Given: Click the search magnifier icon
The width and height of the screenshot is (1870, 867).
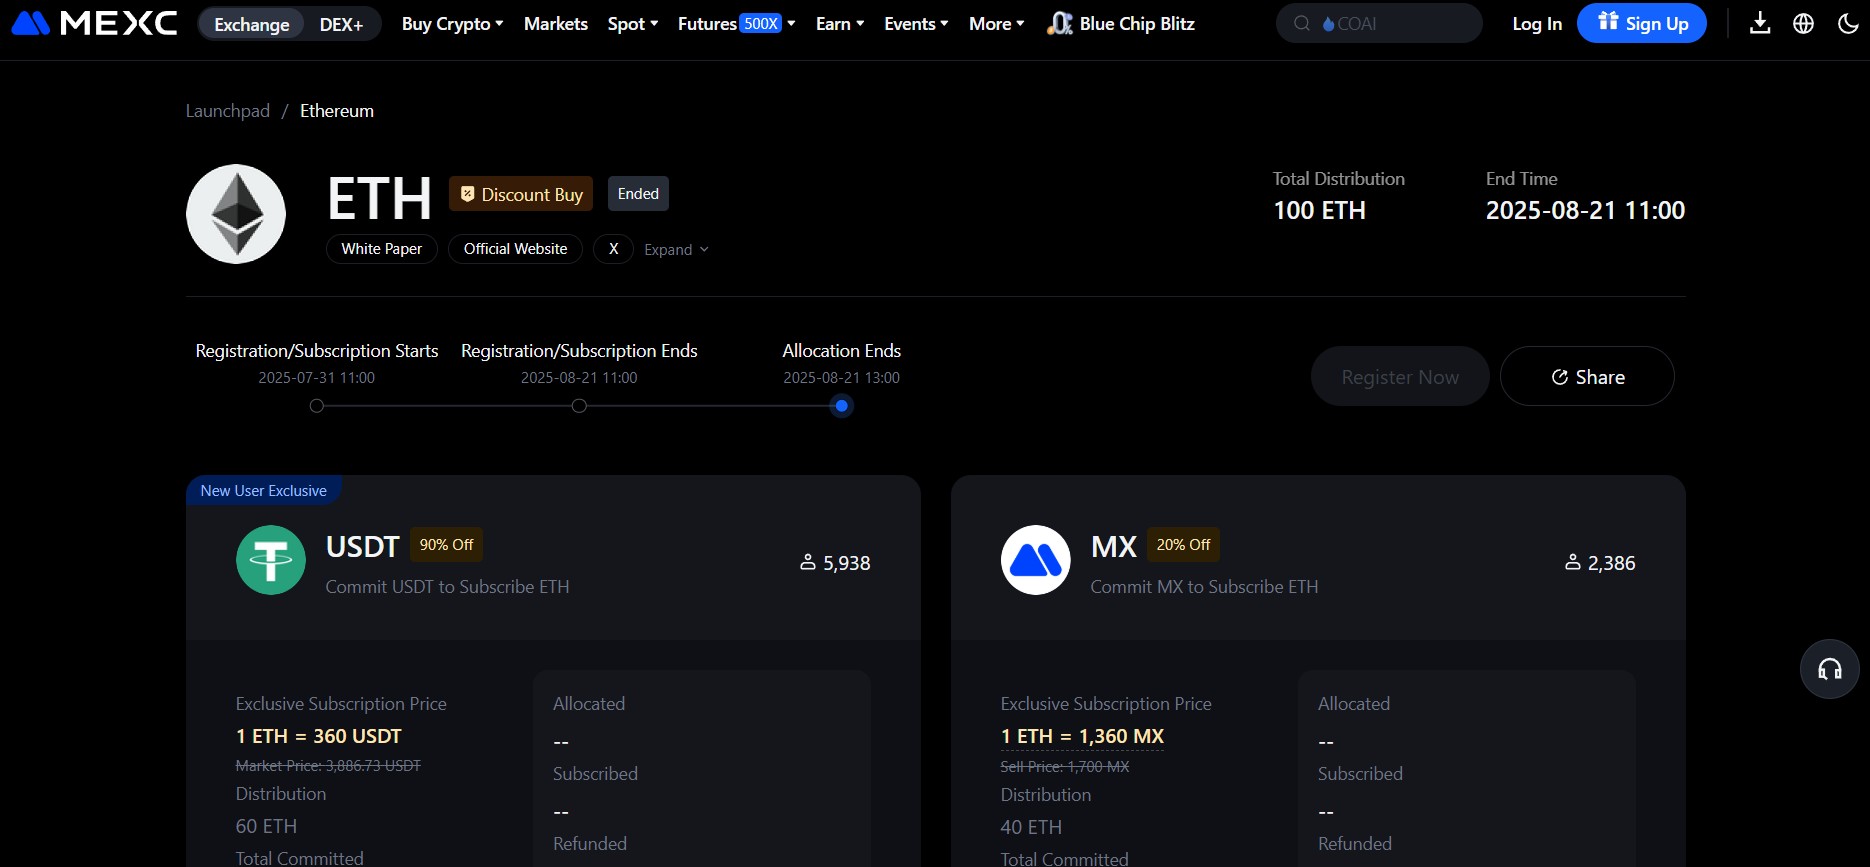Looking at the screenshot, I should pyautogui.click(x=1302, y=23).
